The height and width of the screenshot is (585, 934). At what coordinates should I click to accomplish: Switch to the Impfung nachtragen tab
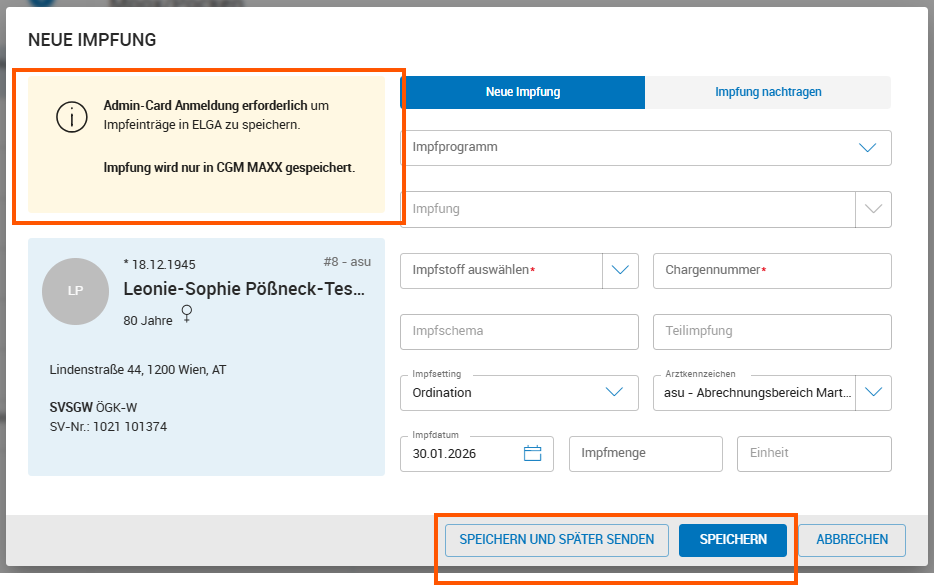click(768, 91)
